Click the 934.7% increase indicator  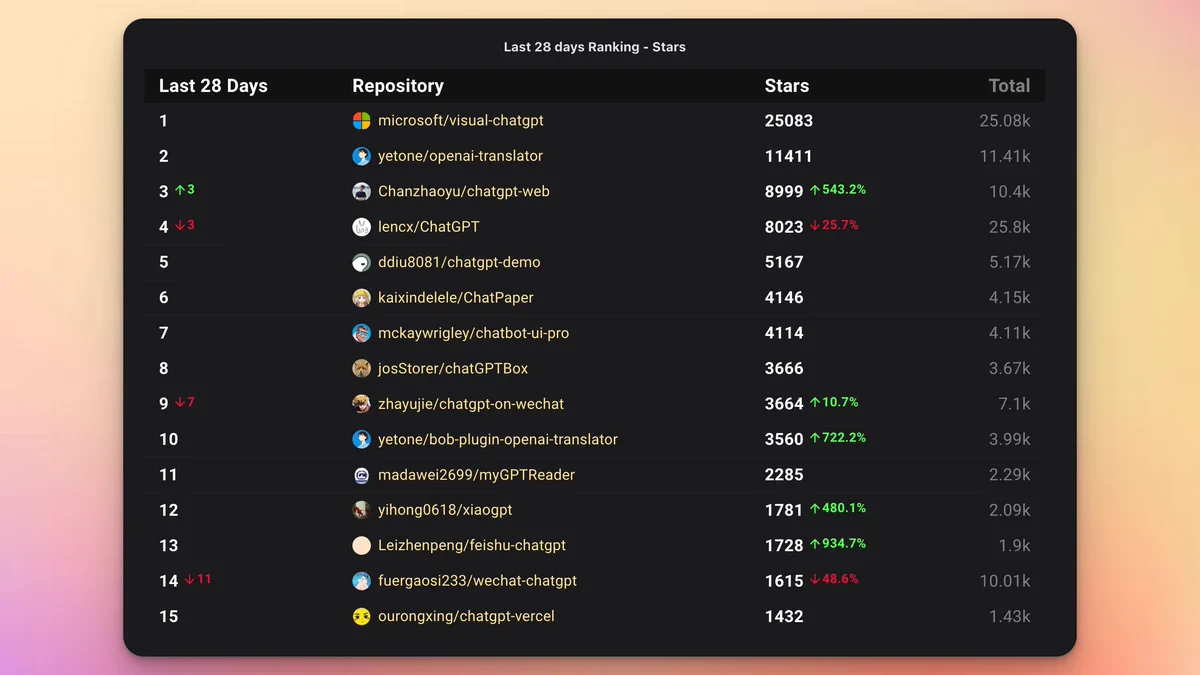(838, 544)
